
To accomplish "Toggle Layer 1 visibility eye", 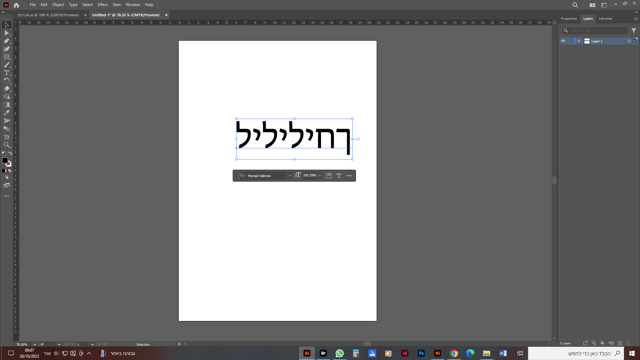I will click(563, 41).
